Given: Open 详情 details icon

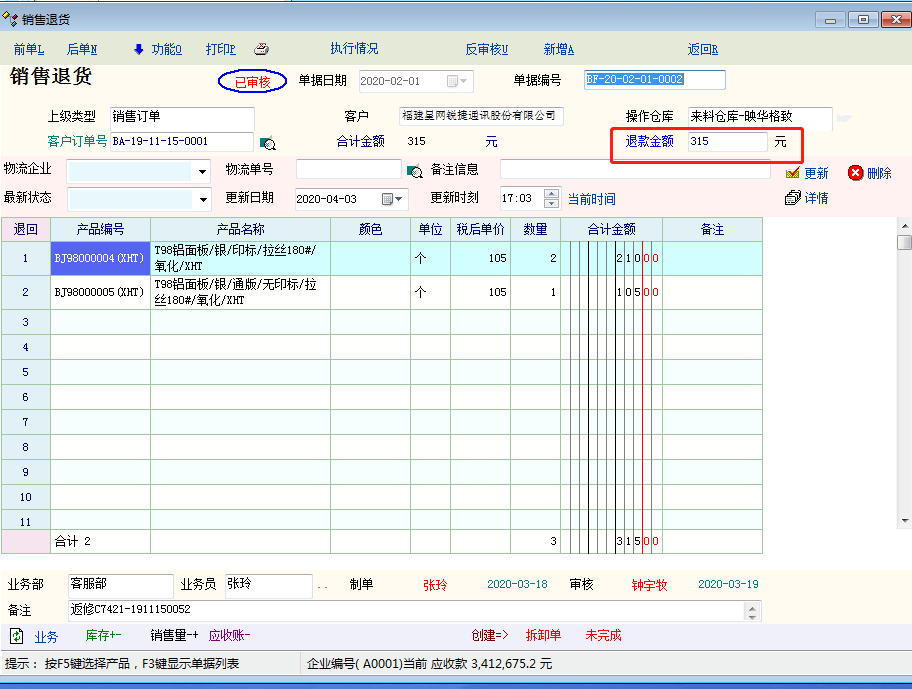Looking at the screenshot, I should click(793, 198).
